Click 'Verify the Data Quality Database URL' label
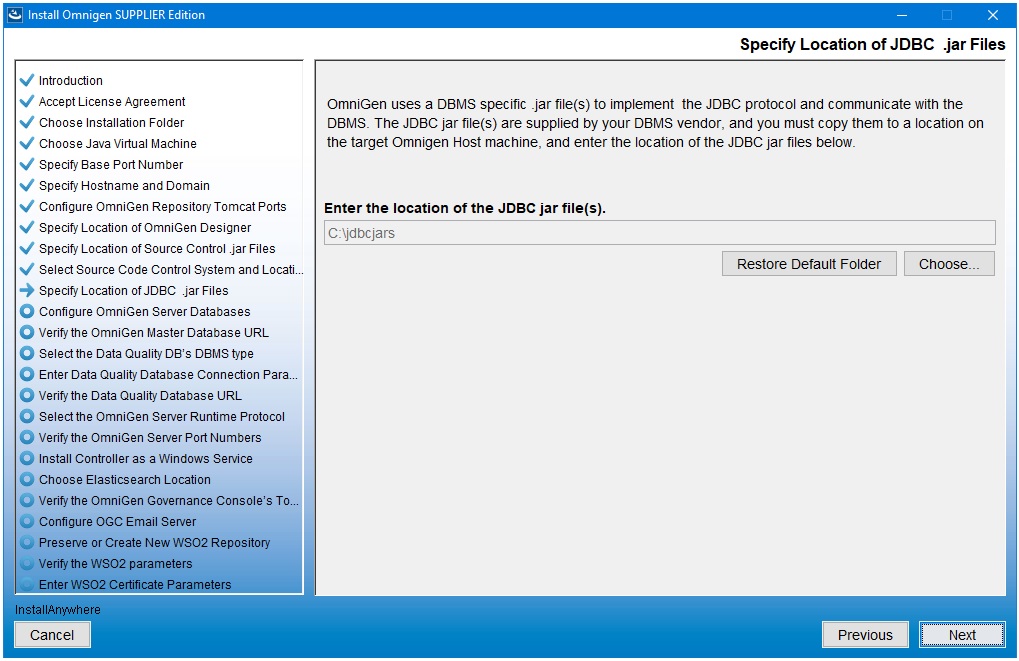This screenshot has width=1019, height=661. 140,395
